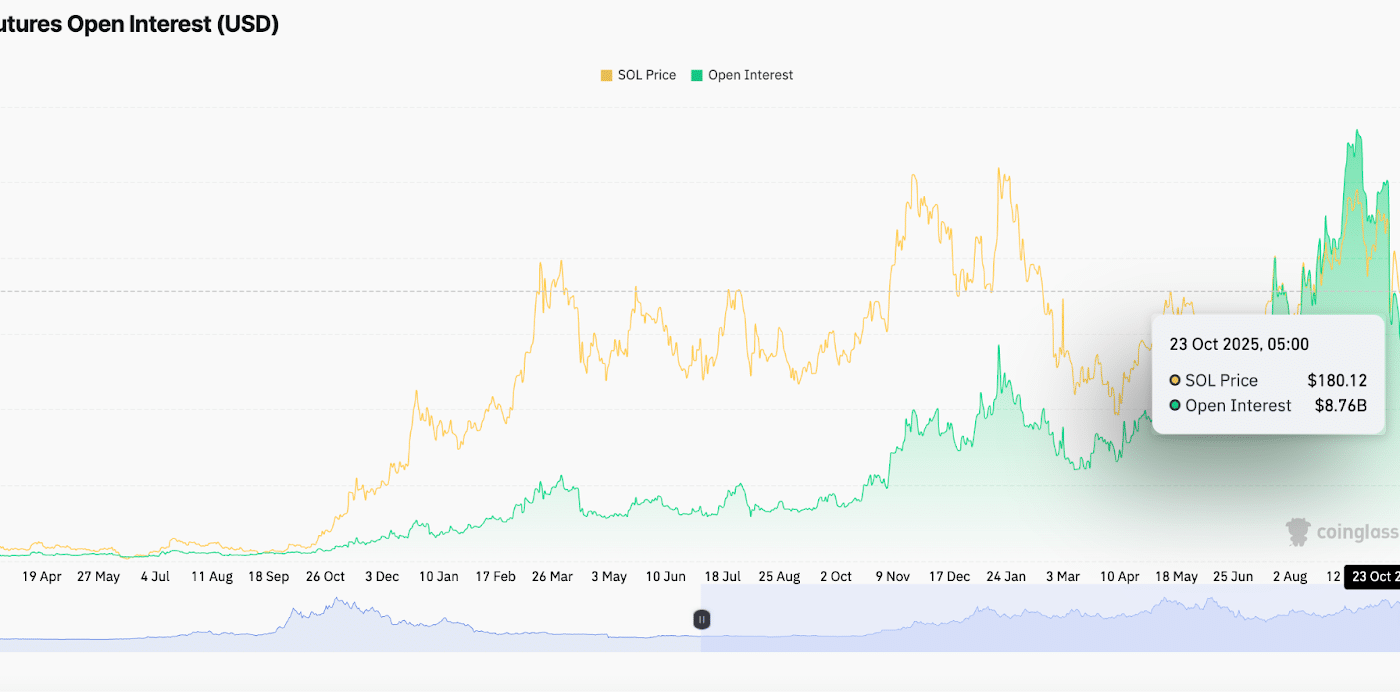Click the 17 Feb date on the x-axis
The height and width of the screenshot is (692, 1400).
(495, 577)
